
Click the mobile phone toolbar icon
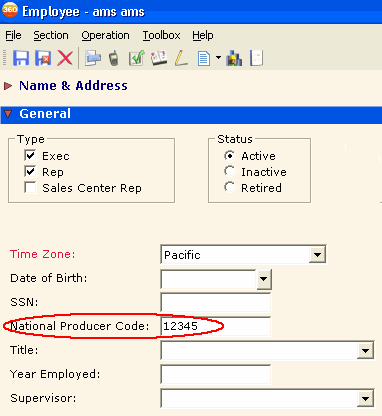(114, 58)
